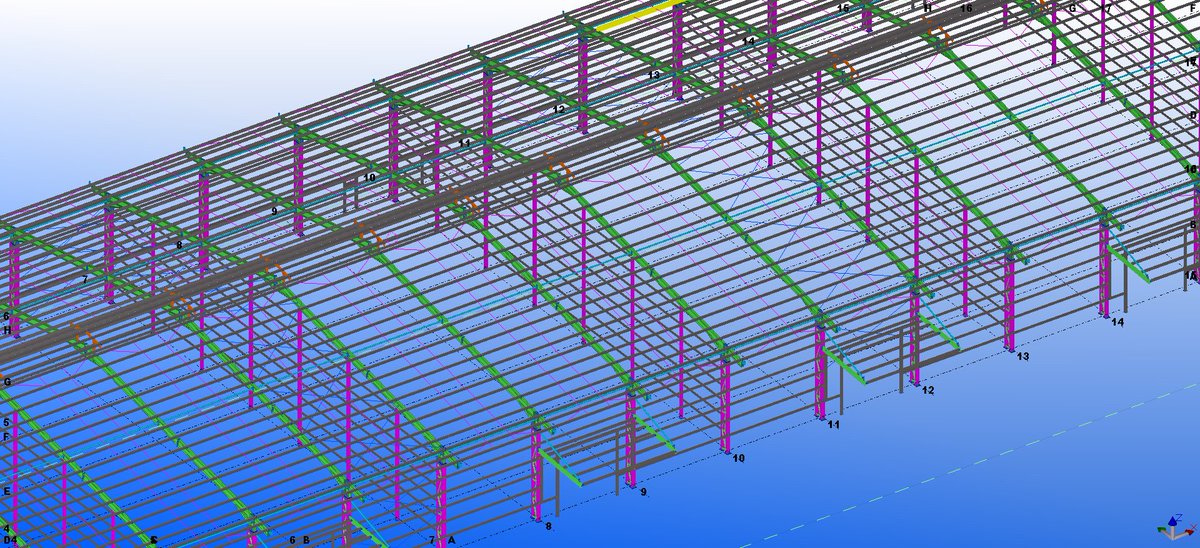Click the D4 grid label in the corner
This screenshot has width=1200, height=548.
click(10, 541)
